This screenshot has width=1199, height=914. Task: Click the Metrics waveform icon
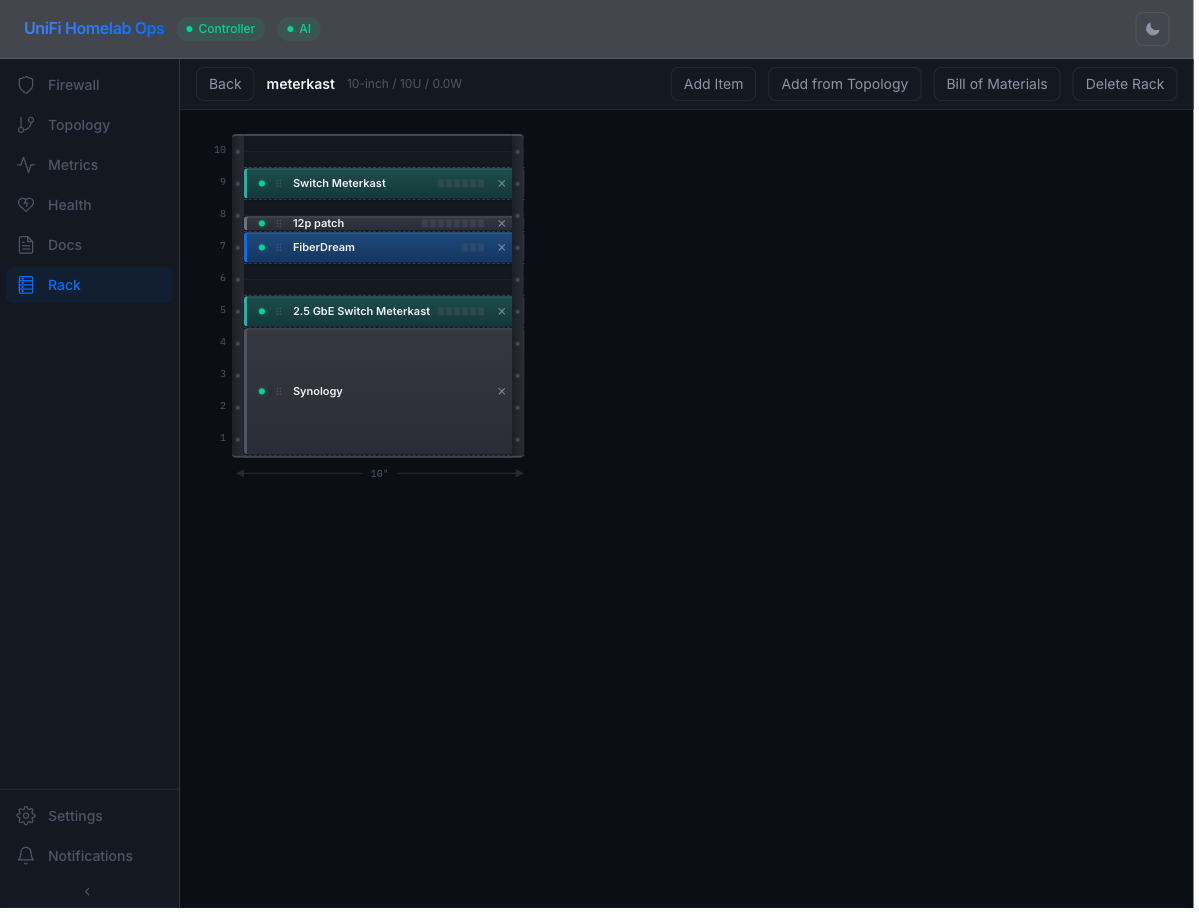click(26, 165)
